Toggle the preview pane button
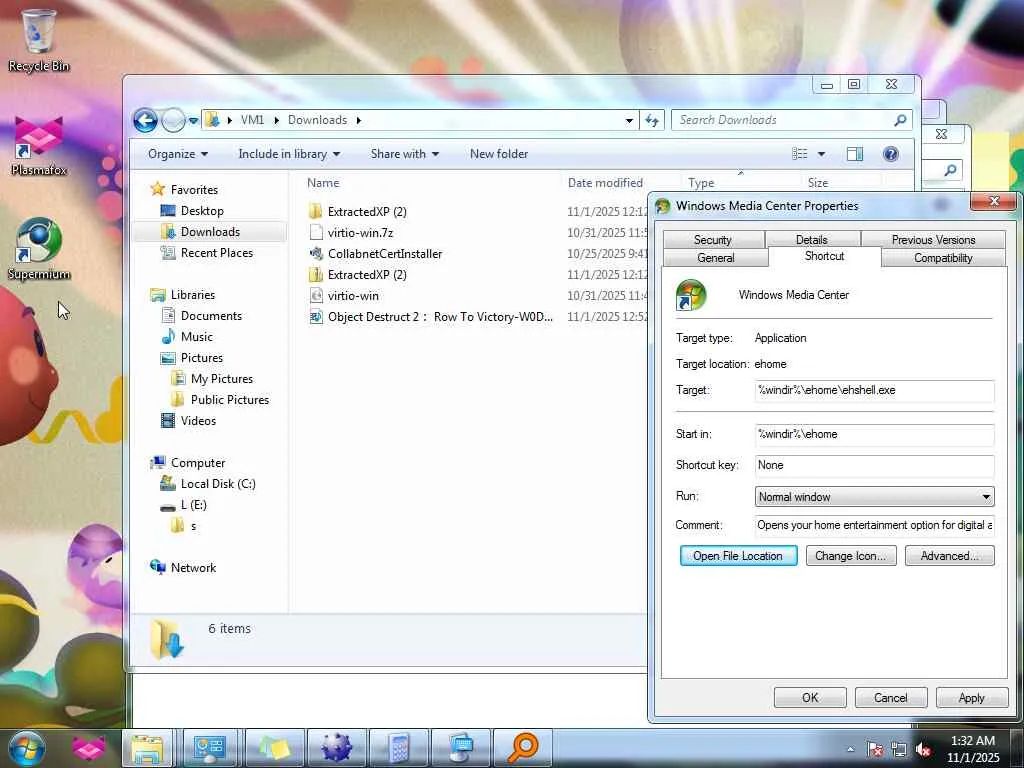The image size is (1024, 768). pyautogui.click(x=854, y=154)
